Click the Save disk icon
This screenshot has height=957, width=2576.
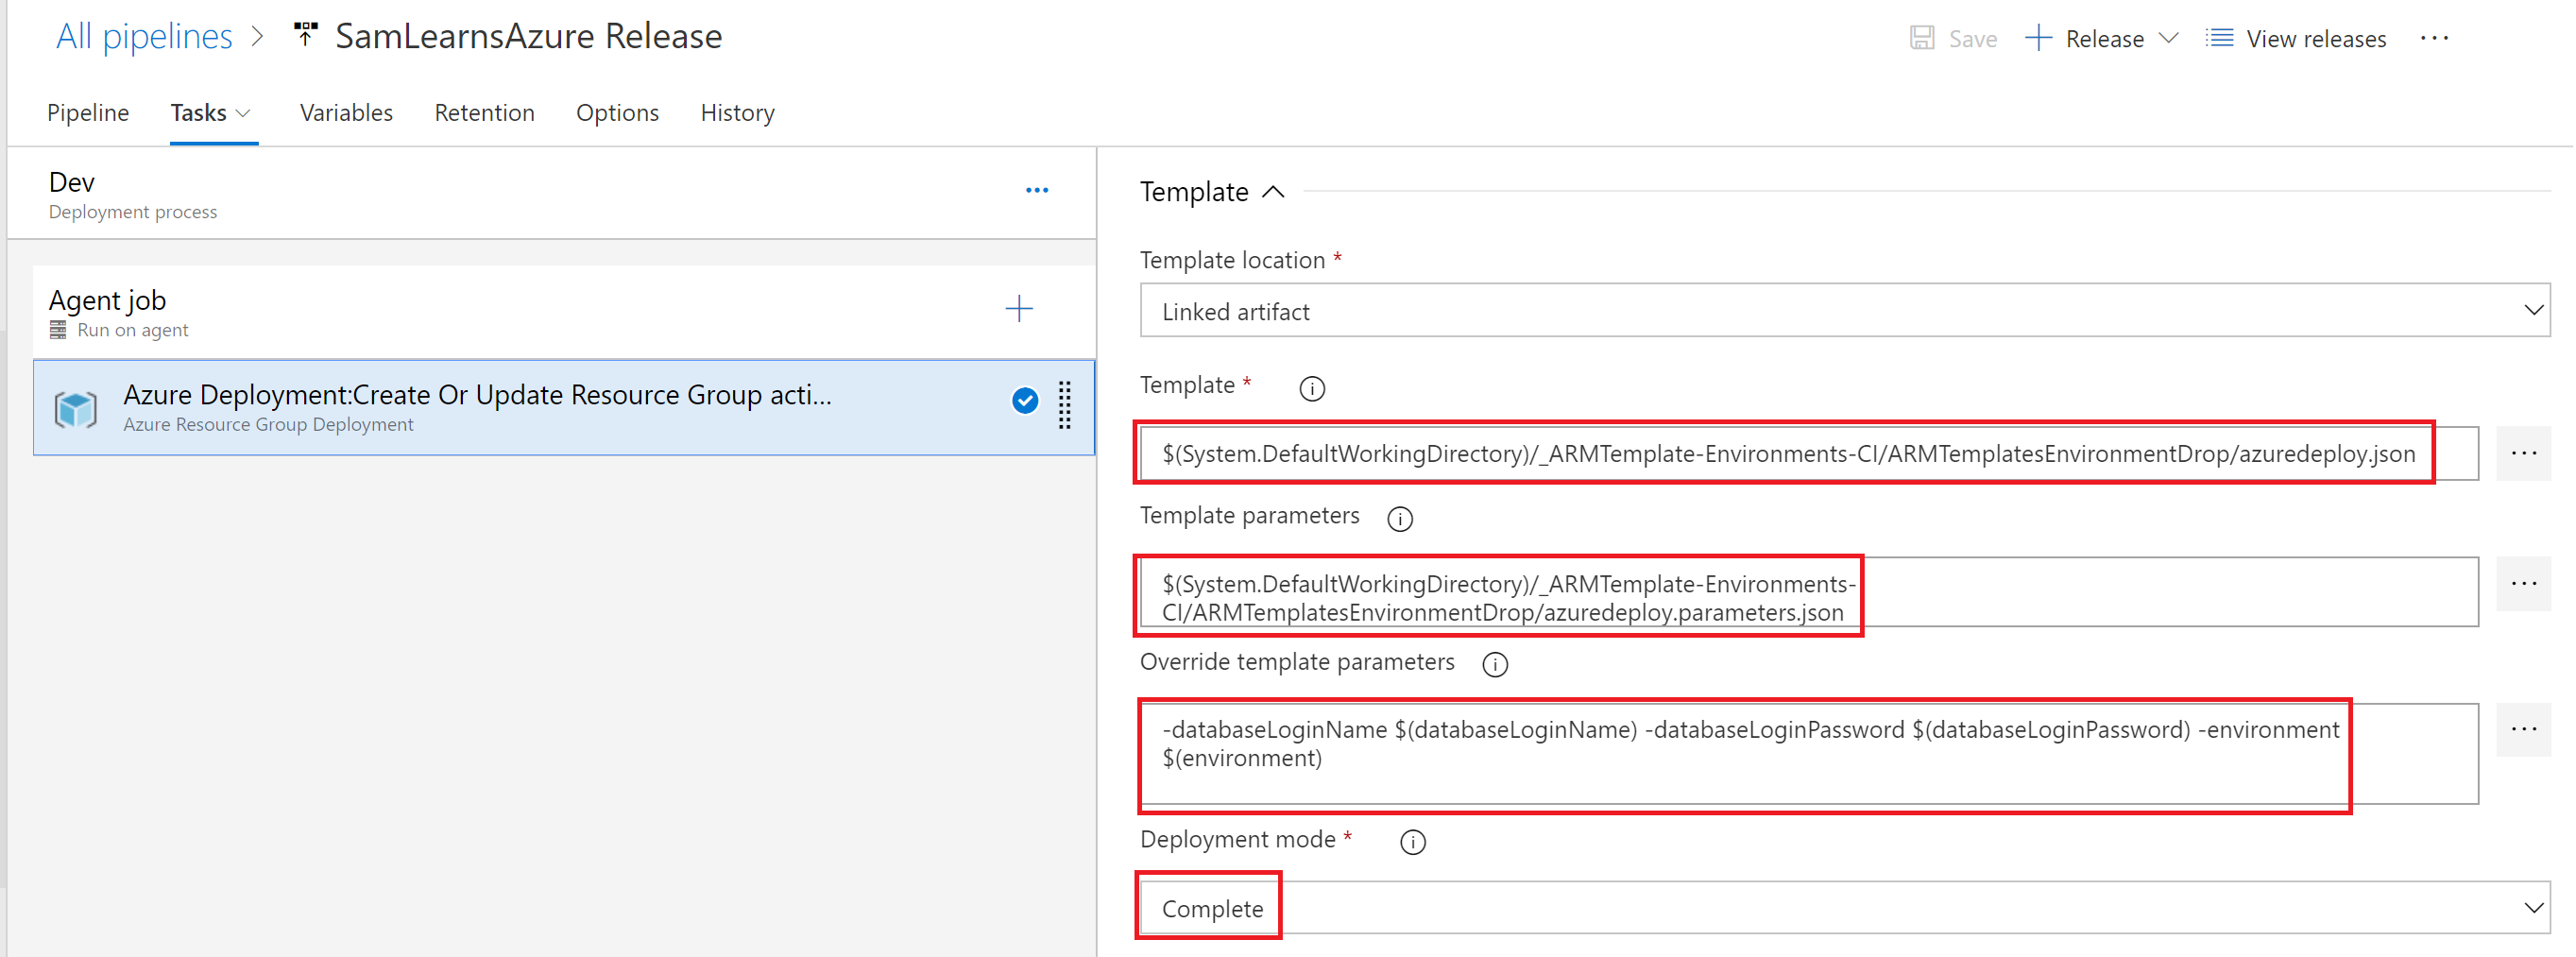coord(1921,38)
